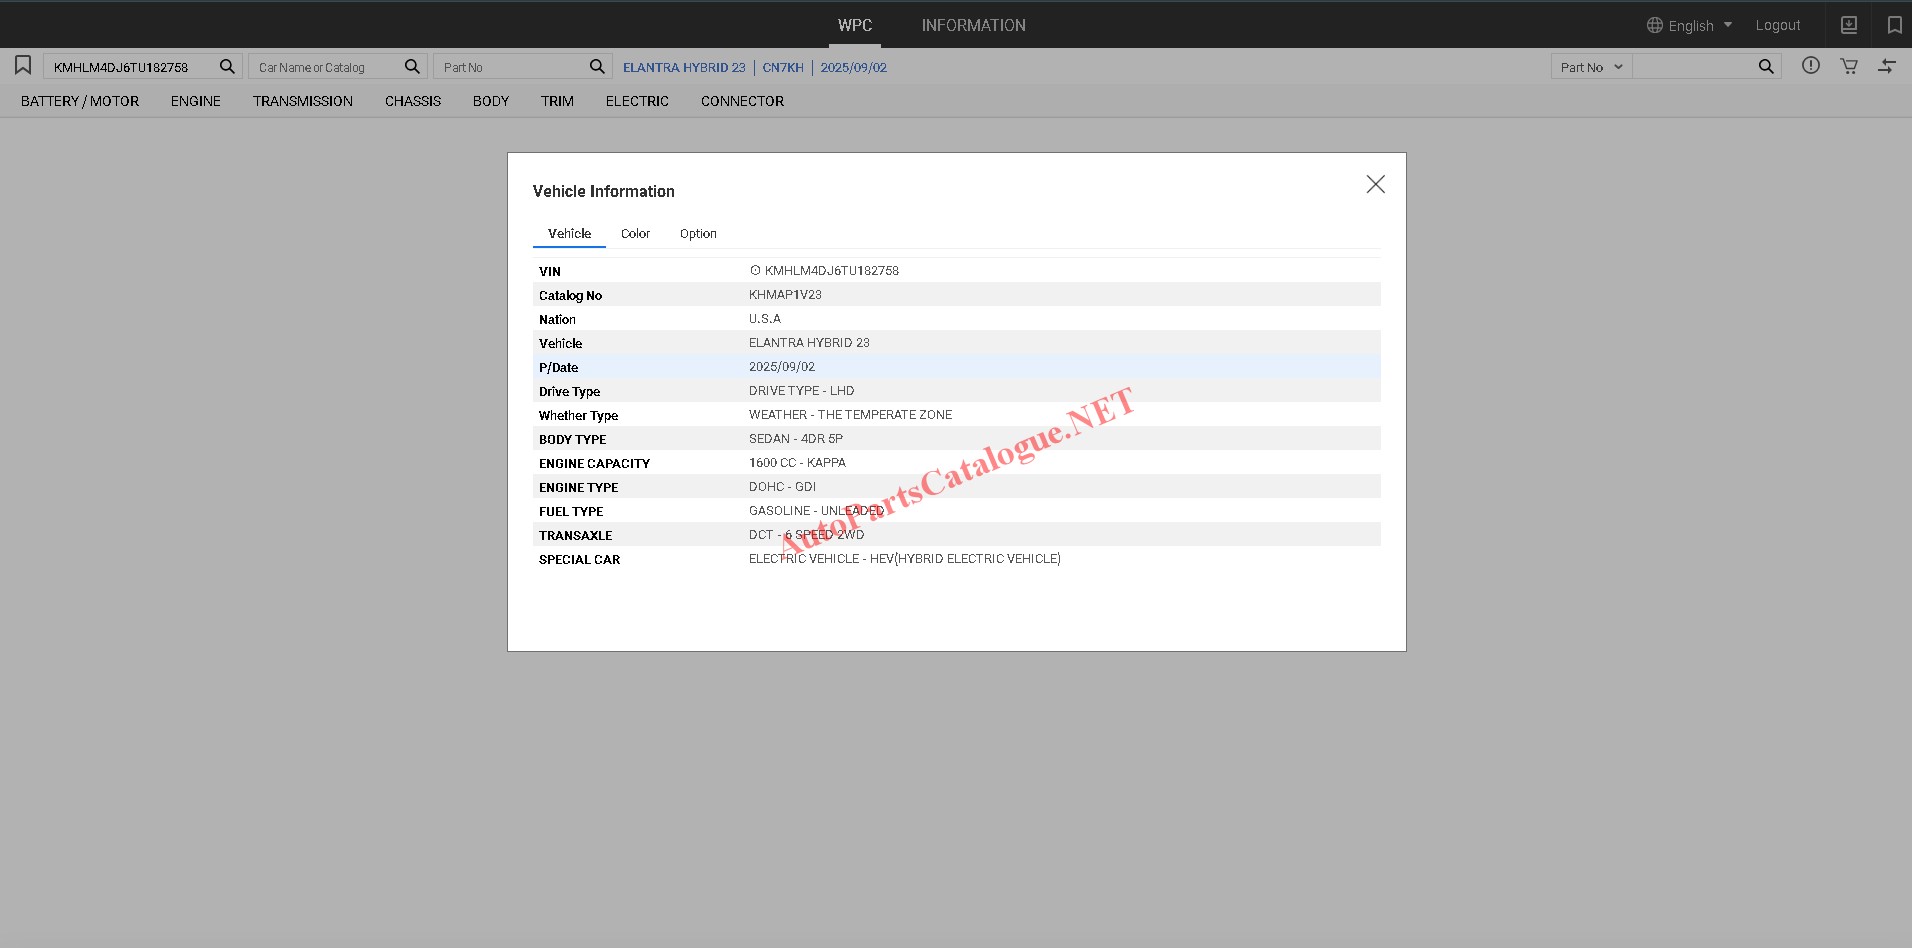Open the BATTERY / MOTOR menu
The width and height of the screenshot is (1912, 948).
point(80,101)
